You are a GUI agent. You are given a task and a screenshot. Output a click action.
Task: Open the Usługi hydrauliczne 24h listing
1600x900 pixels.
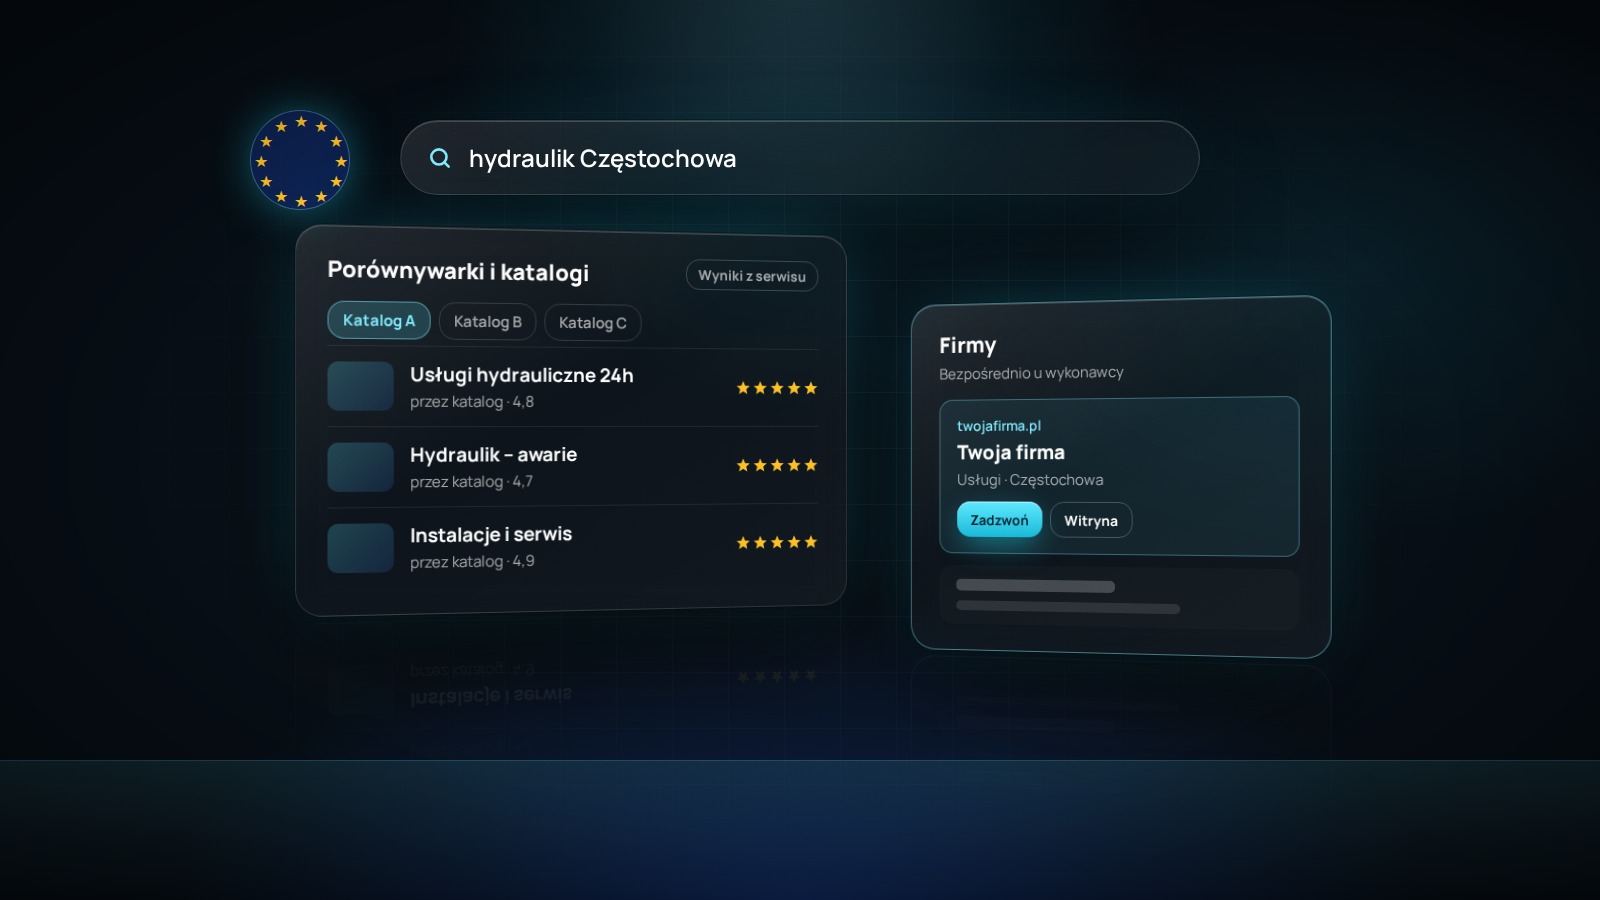[x=573, y=388]
